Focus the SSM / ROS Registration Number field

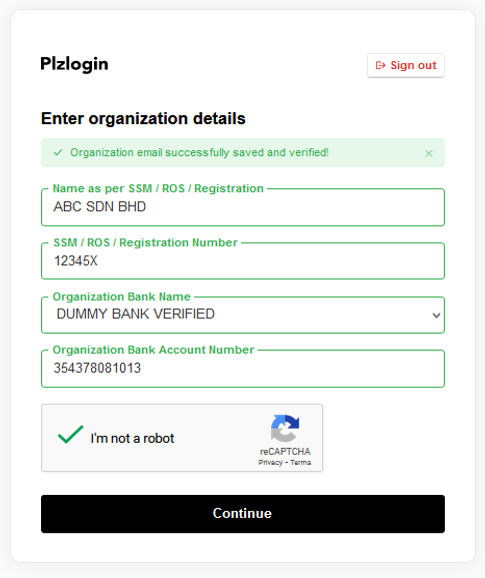point(243,261)
